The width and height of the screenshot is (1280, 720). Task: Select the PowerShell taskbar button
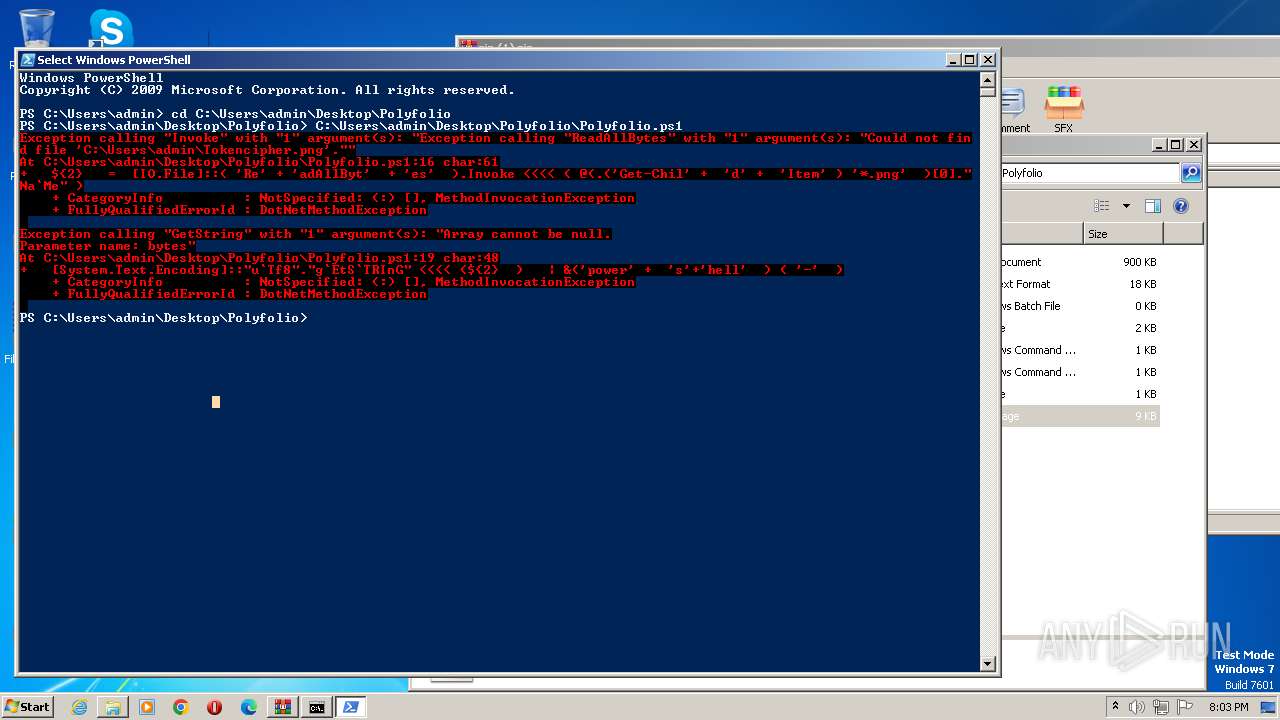click(x=350, y=707)
